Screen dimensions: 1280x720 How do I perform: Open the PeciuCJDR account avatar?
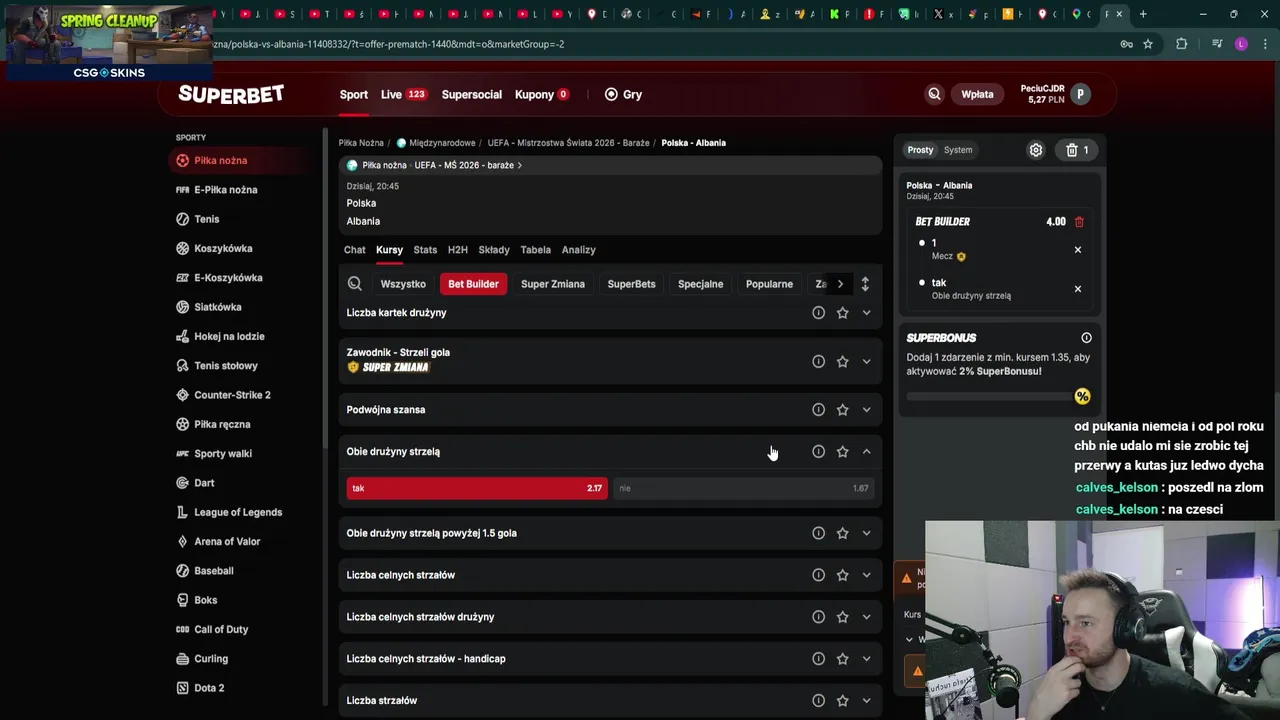pos(1080,94)
